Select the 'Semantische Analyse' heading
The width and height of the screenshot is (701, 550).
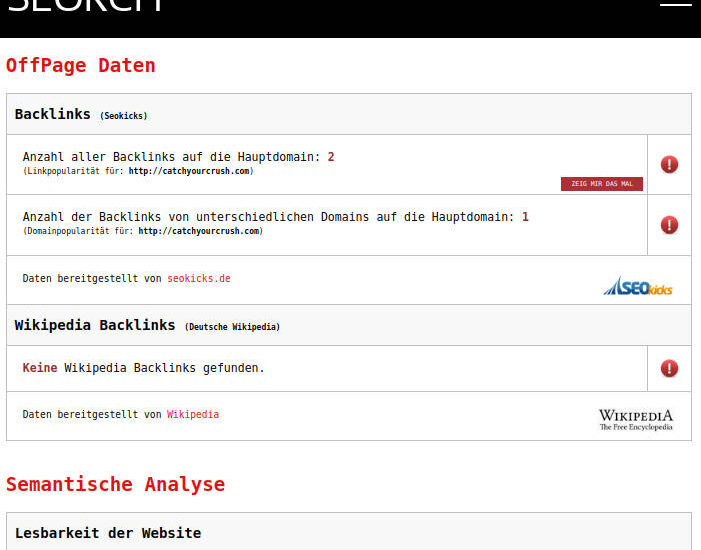click(x=115, y=484)
